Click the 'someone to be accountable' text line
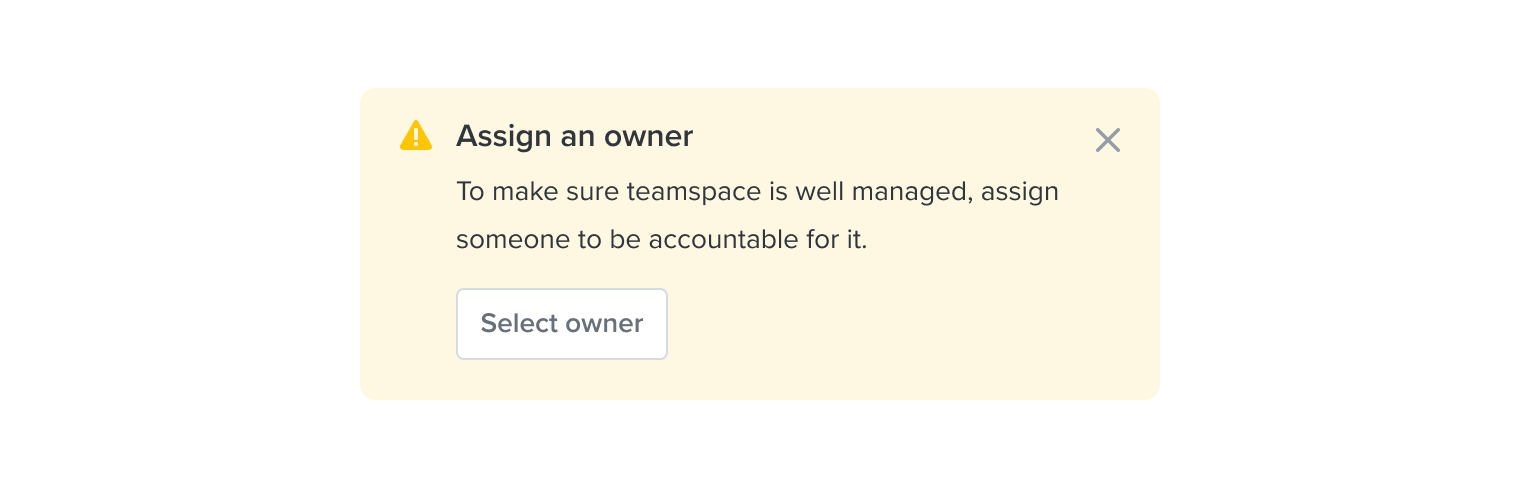Viewport: 1520px width, 480px height. (662, 241)
